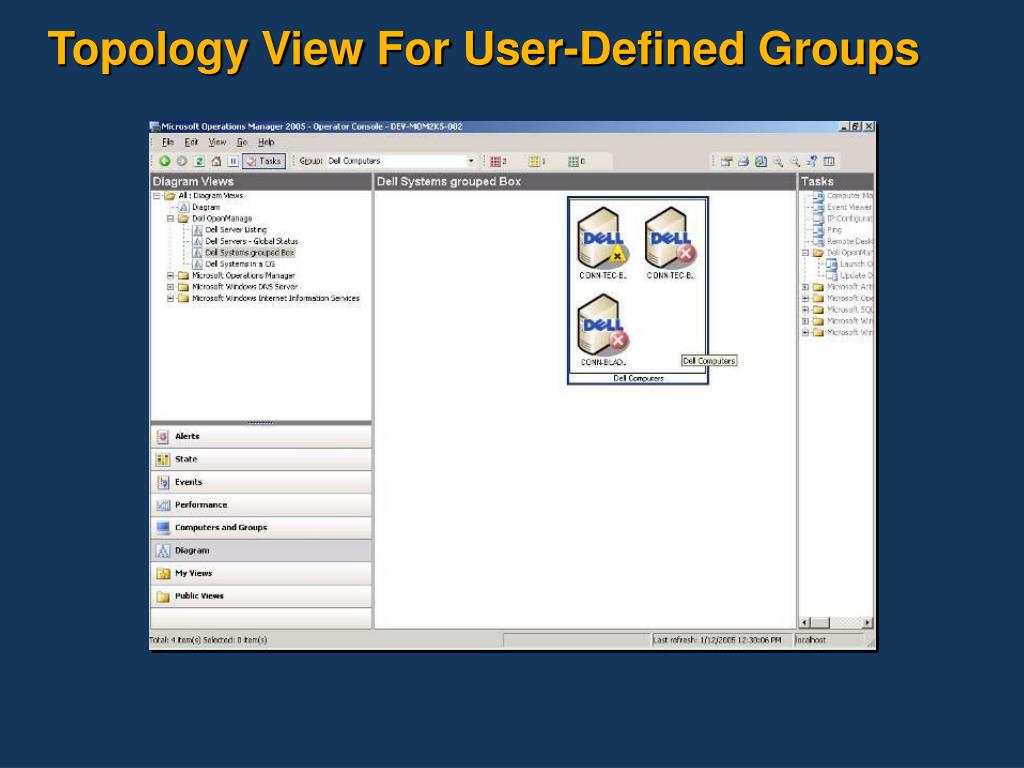Run the Event Viewer task

tap(849, 207)
